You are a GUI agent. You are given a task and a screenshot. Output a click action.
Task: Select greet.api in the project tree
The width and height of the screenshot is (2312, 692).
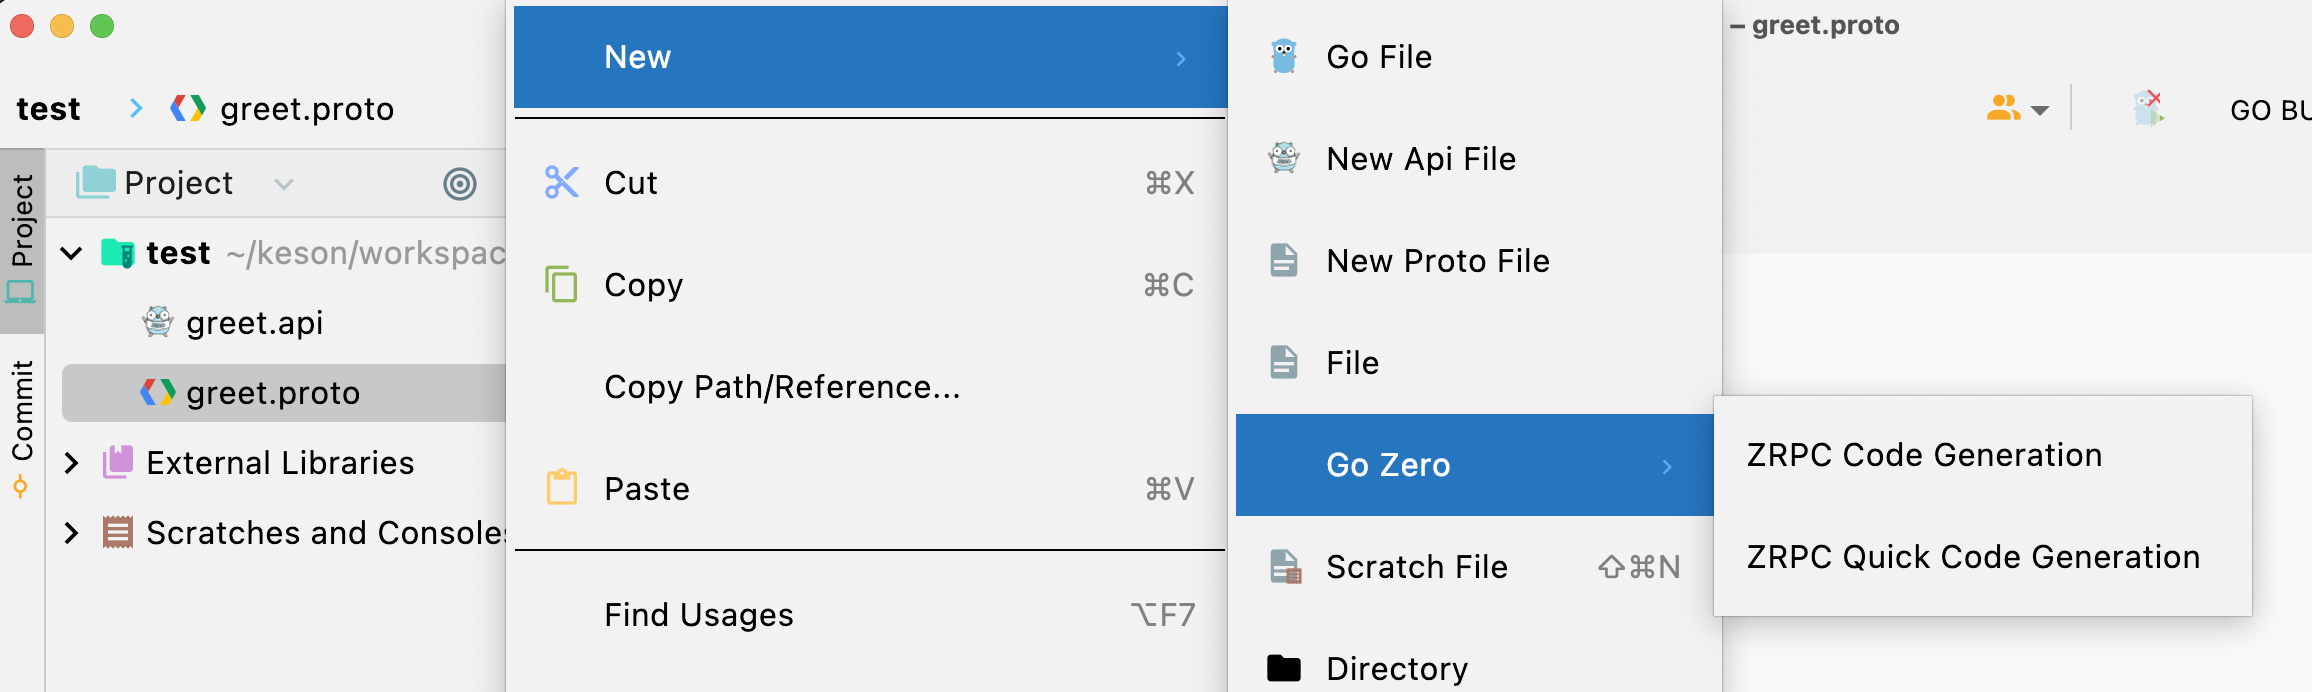tap(254, 323)
